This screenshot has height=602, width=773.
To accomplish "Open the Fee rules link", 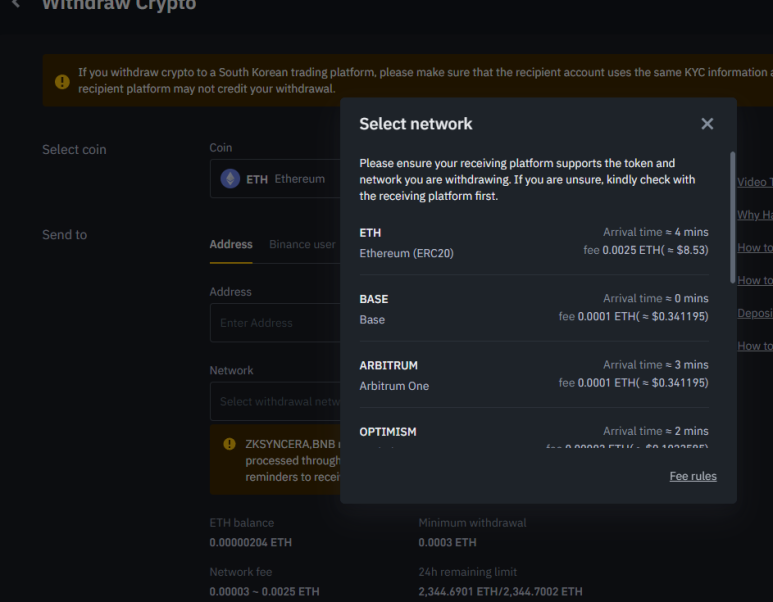I will [693, 476].
